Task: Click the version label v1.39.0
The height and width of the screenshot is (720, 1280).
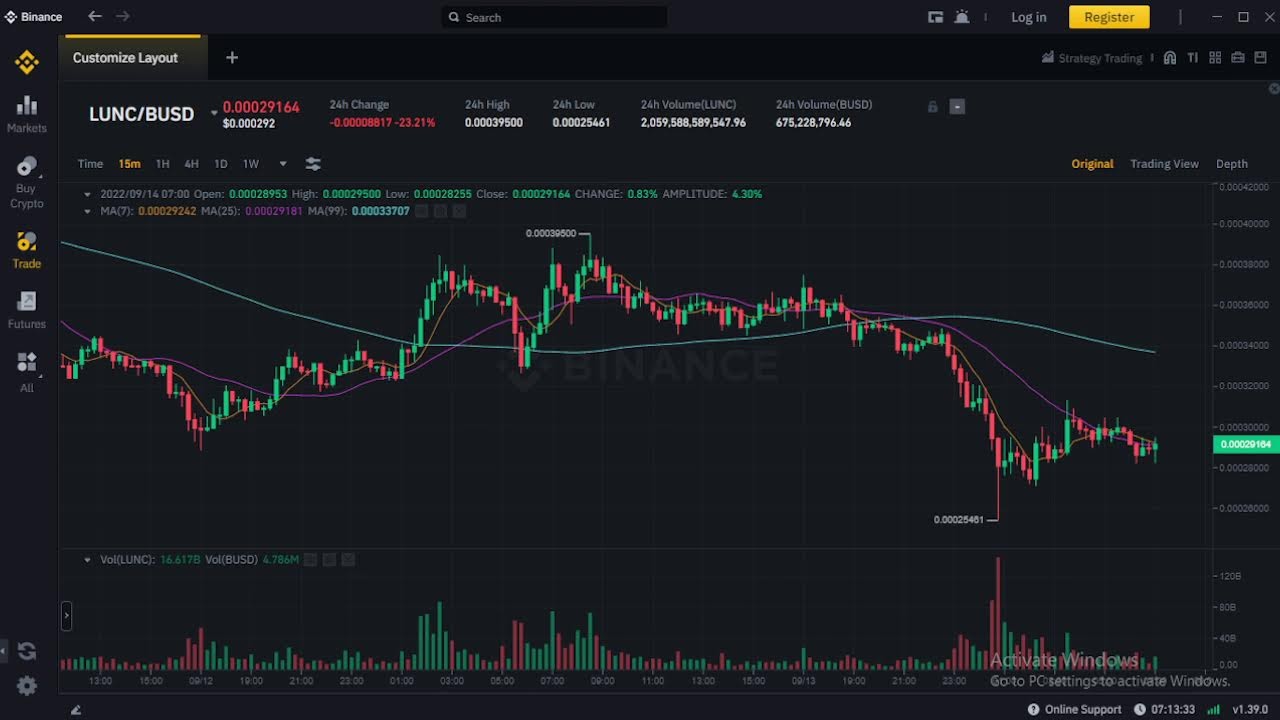Action: [x=1250, y=709]
